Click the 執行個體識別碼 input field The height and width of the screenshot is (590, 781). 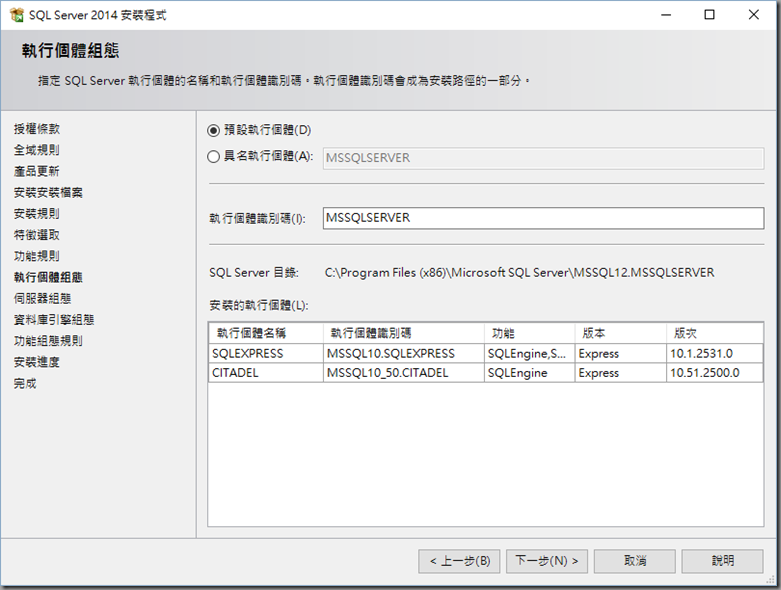coord(543,218)
